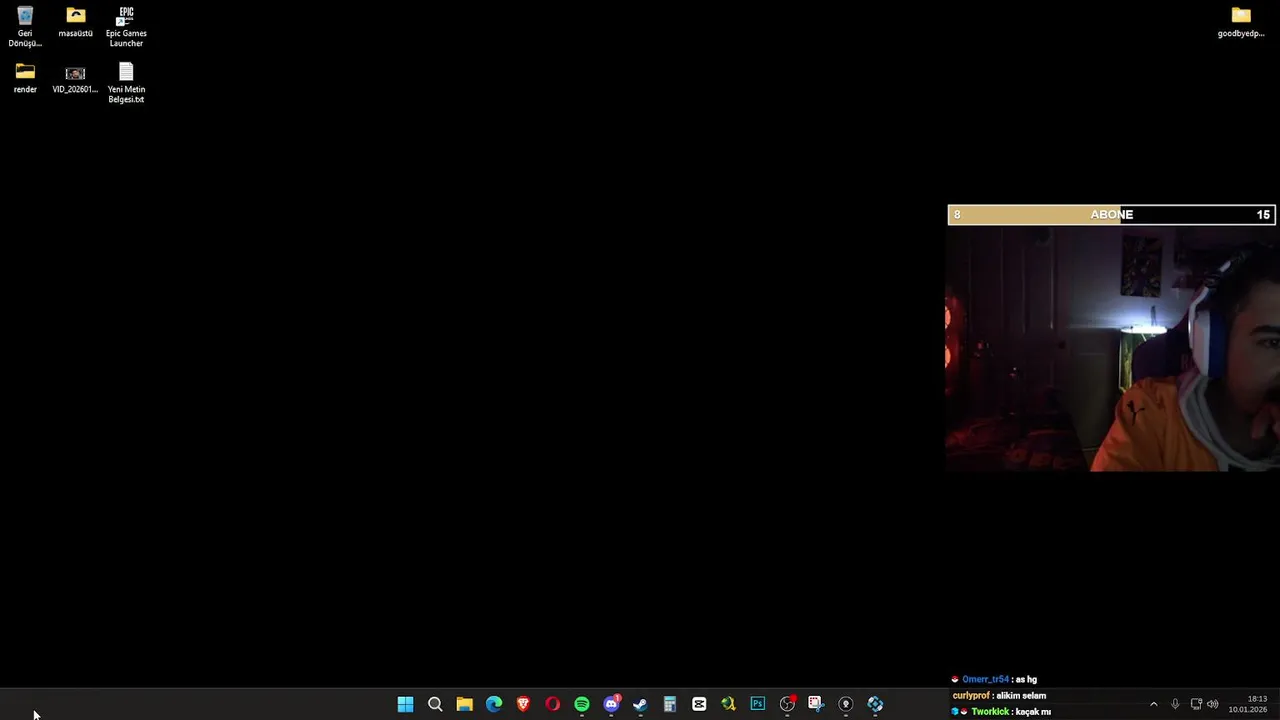Open Photoshop from taskbar
Viewport: 1280px width, 720px height.
(x=758, y=704)
